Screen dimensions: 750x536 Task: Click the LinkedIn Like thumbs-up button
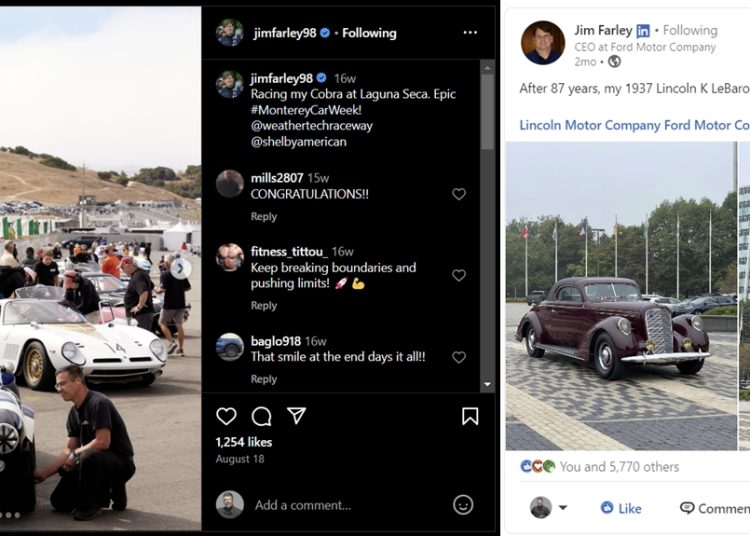[621, 508]
